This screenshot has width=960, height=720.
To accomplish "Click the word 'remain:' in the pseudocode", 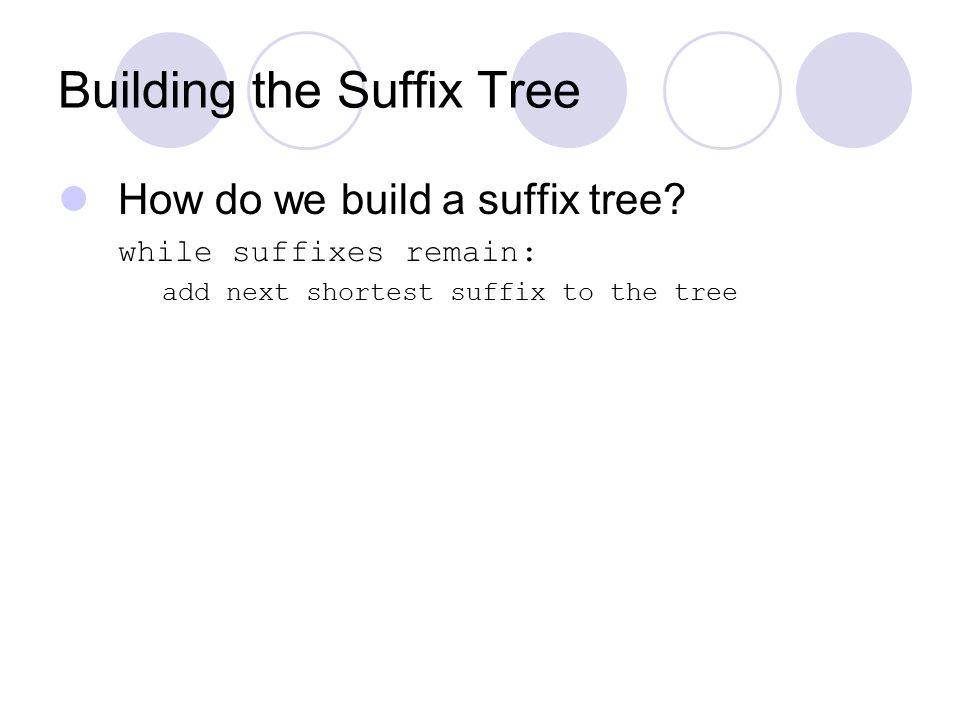I will click(471, 252).
